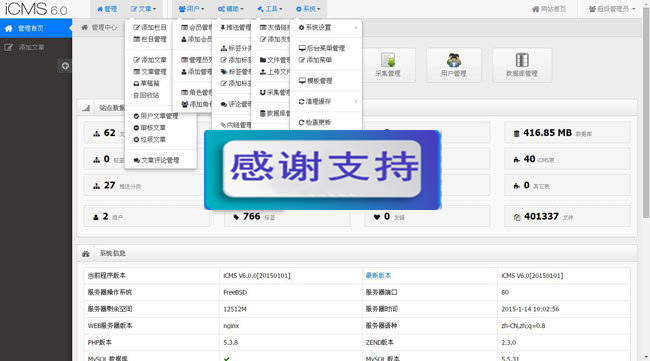Choose 添加菜单 in the 系统 menu
This screenshot has height=361, width=650.
315,60
